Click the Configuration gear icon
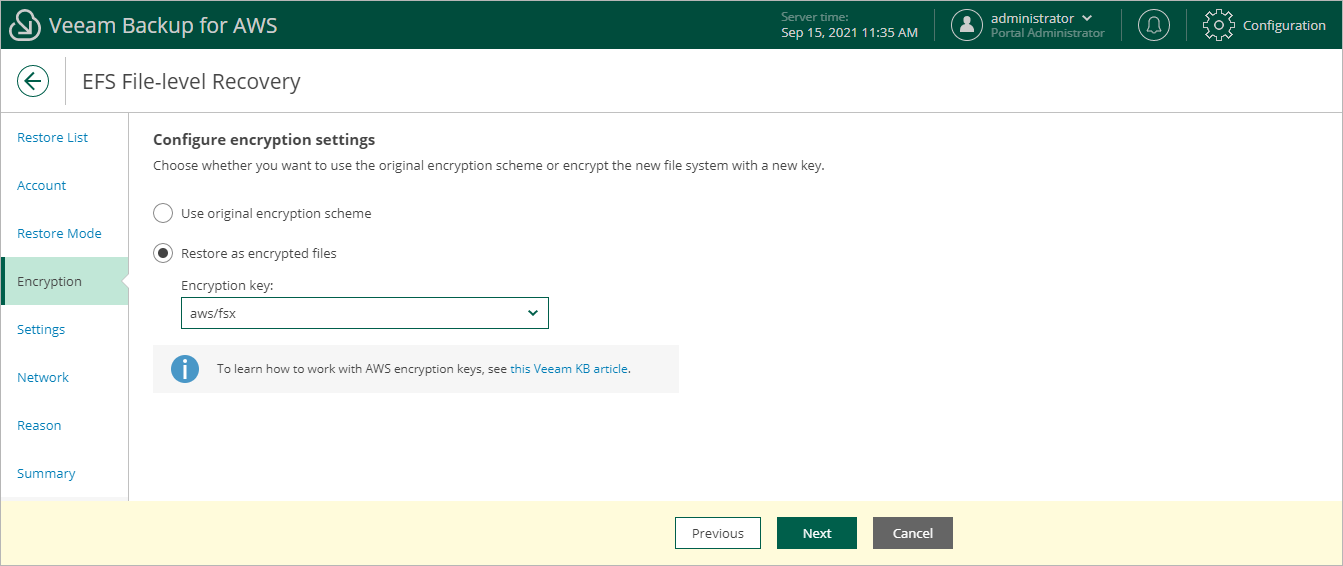The height and width of the screenshot is (566, 1343). 1219,25
